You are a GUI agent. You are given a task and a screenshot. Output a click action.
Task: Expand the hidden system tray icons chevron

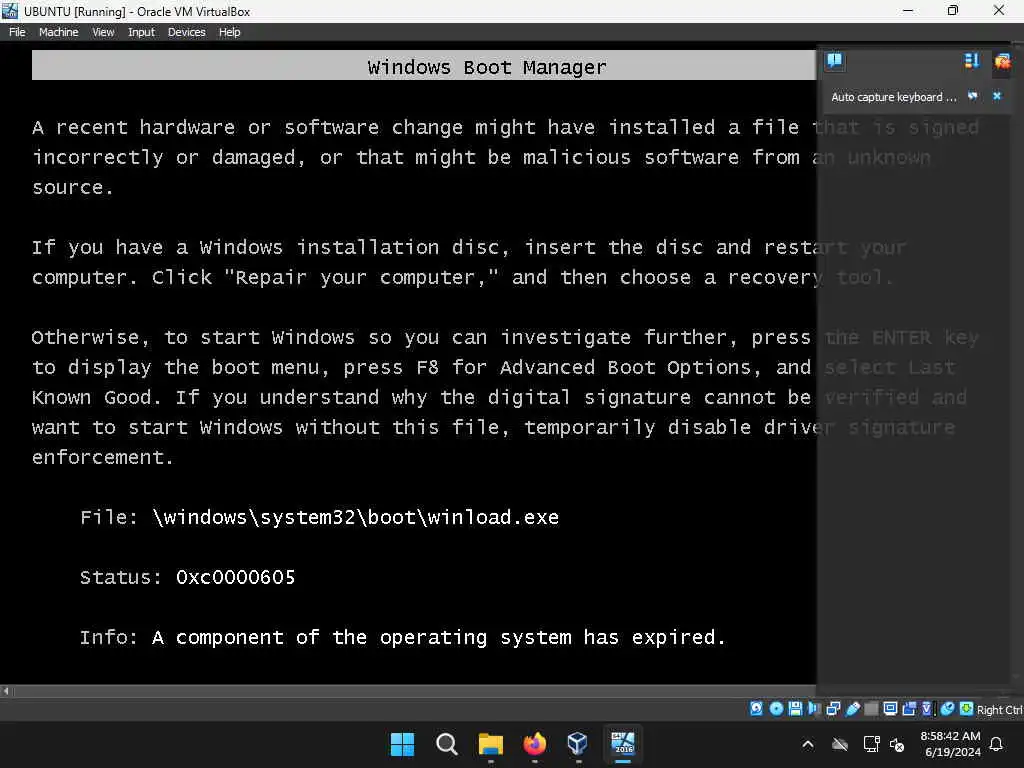808,744
